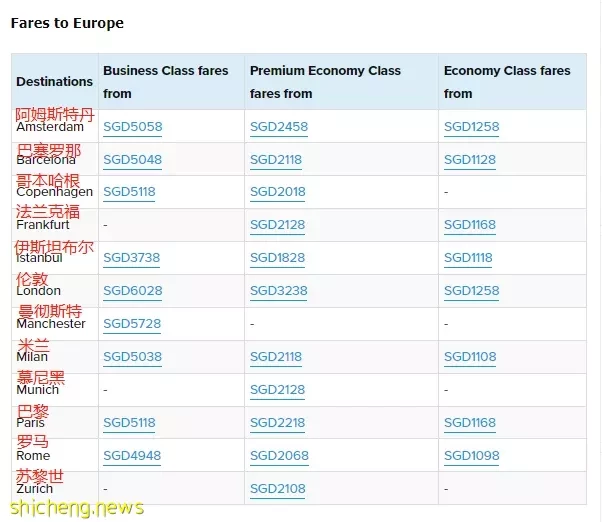The height and width of the screenshot is (522, 602).
Task: Open Amsterdam Business Class fare SGD5058
Action: coord(133,127)
